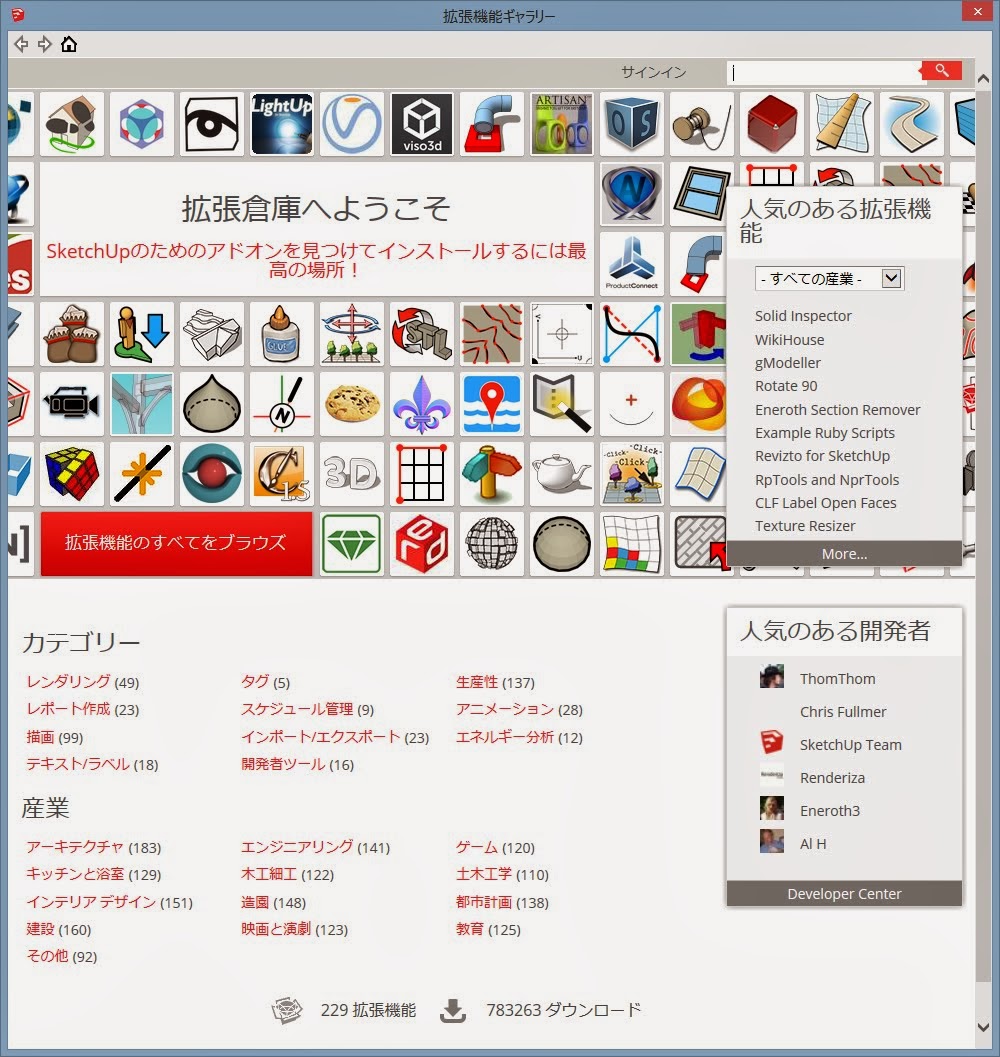Viewport: 1000px width, 1057px height.
Task: Open the すべての産業 industry dropdown
Action: click(829, 278)
